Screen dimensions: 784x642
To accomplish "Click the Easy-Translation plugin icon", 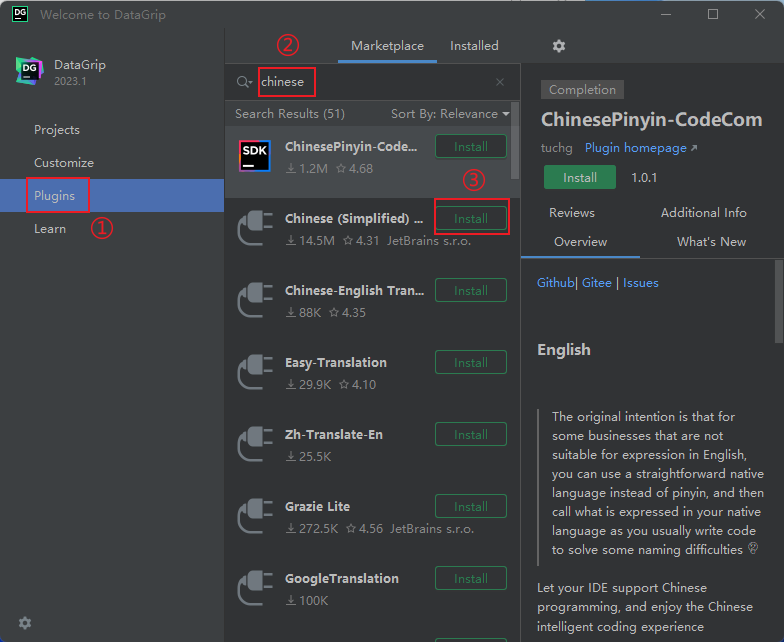I will point(255,372).
